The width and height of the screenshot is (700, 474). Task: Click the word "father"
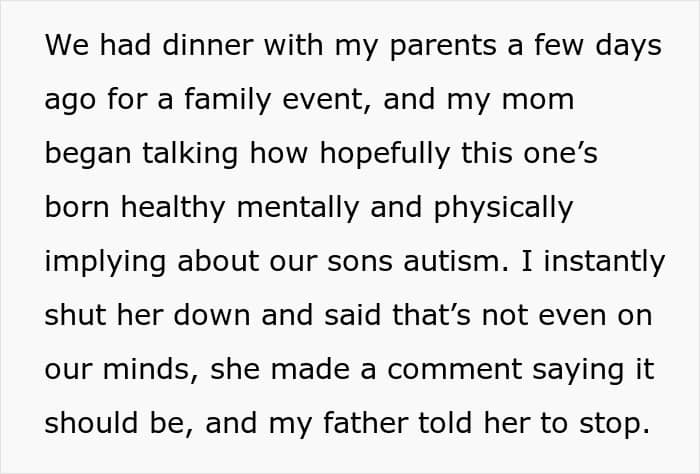click(365, 423)
